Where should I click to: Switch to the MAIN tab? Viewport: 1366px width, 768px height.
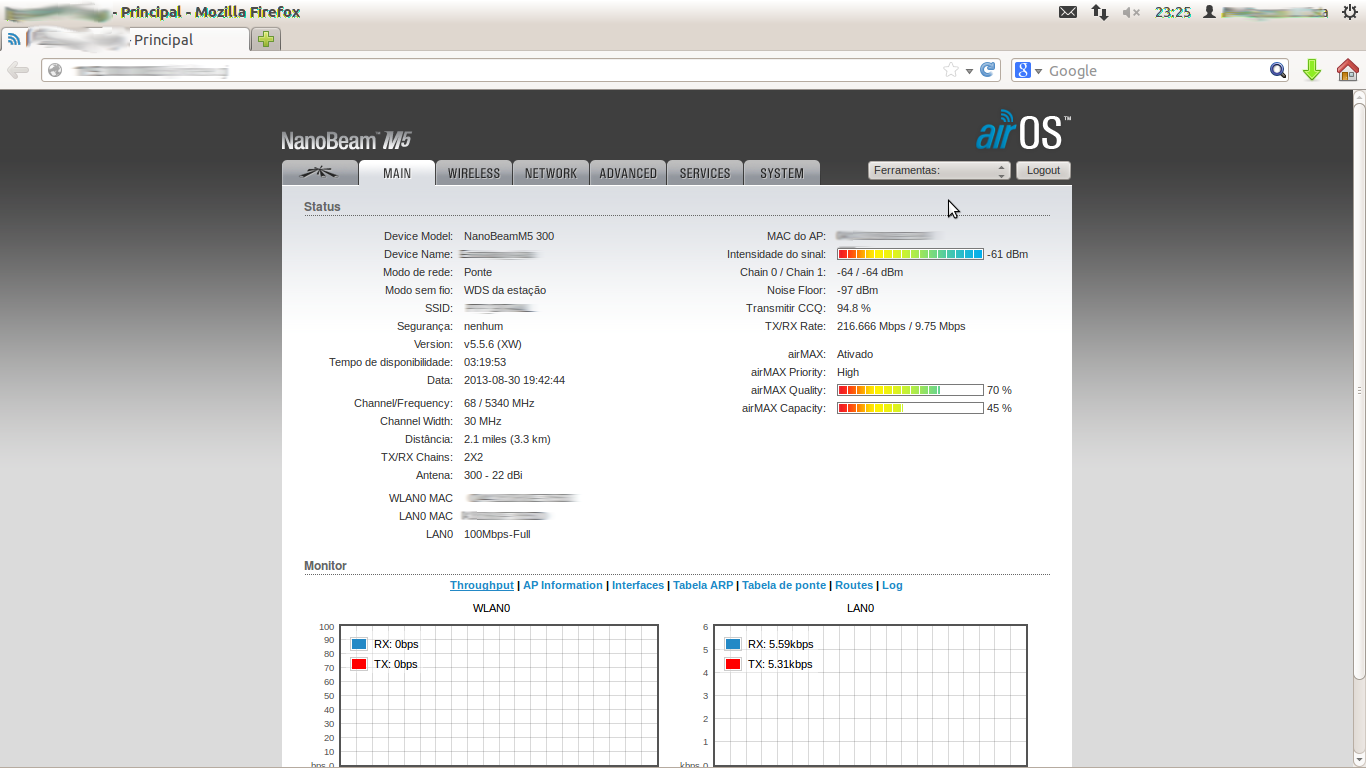pos(397,173)
